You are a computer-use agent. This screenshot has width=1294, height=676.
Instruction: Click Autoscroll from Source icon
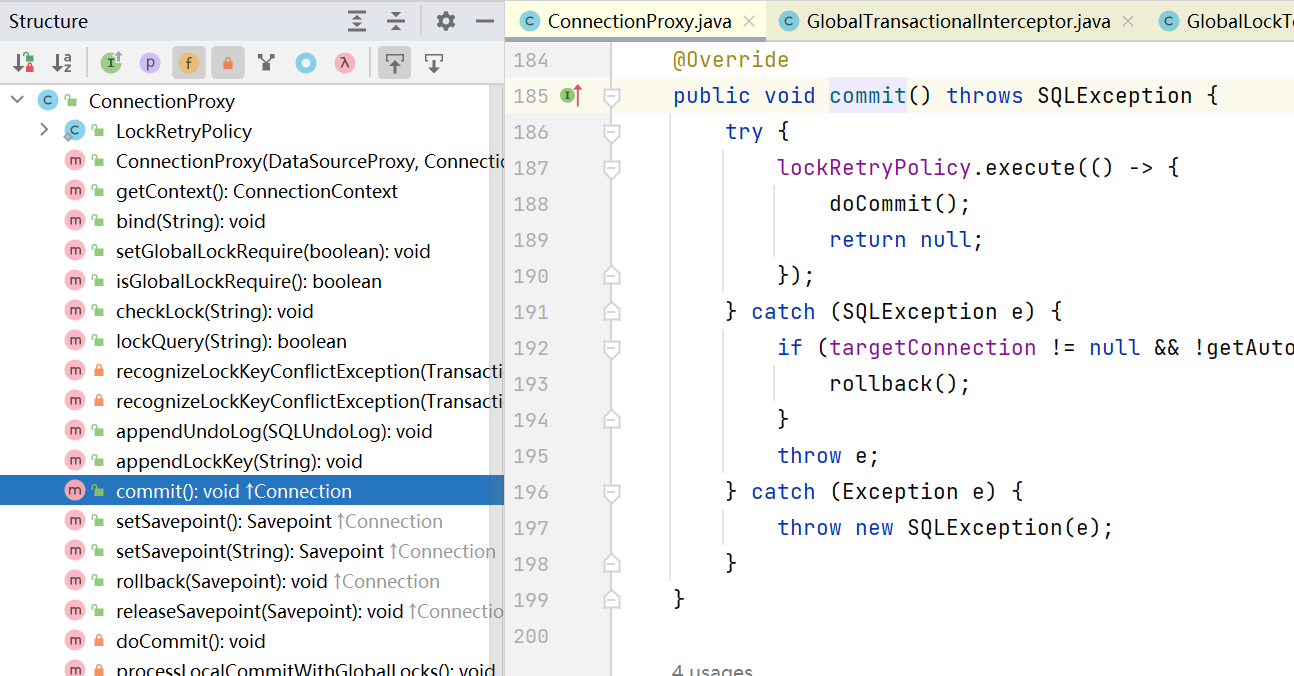(x=434, y=63)
